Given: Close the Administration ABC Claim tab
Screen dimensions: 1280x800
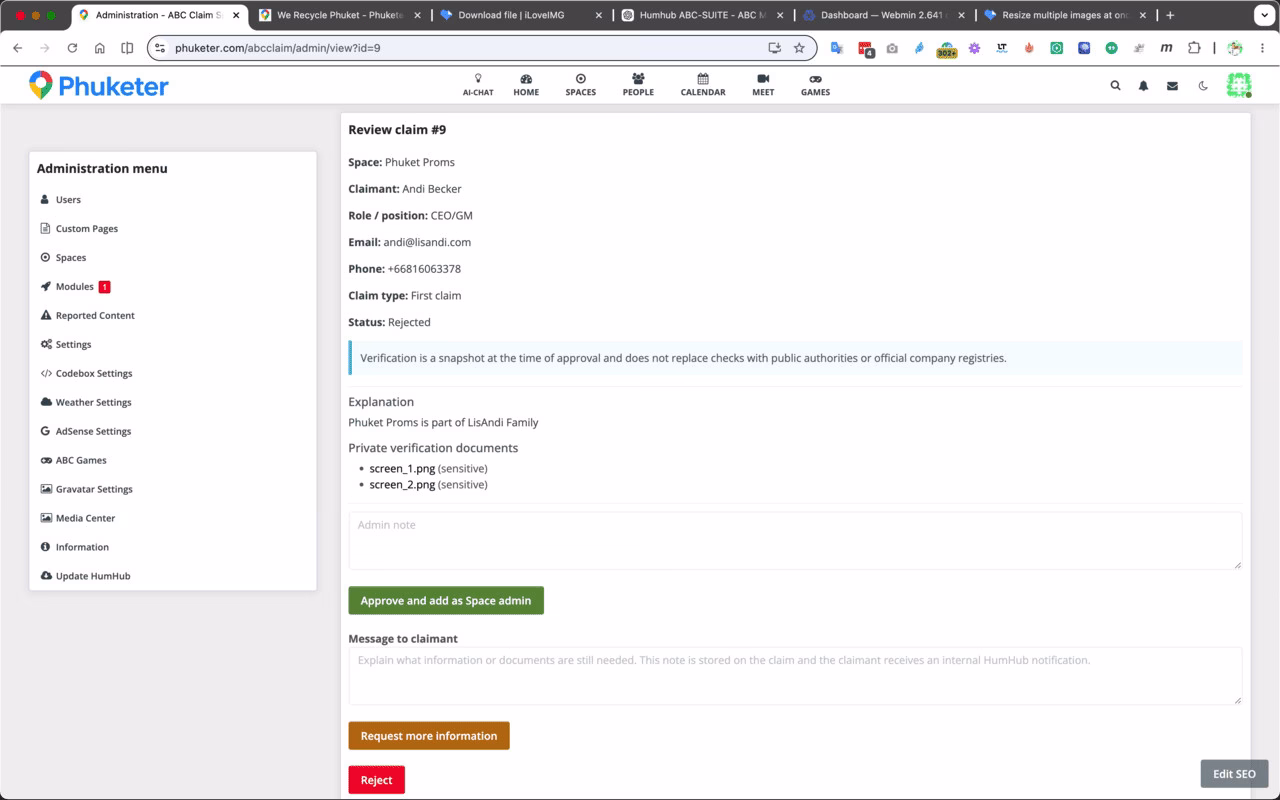Looking at the screenshot, I should (x=236, y=15).
